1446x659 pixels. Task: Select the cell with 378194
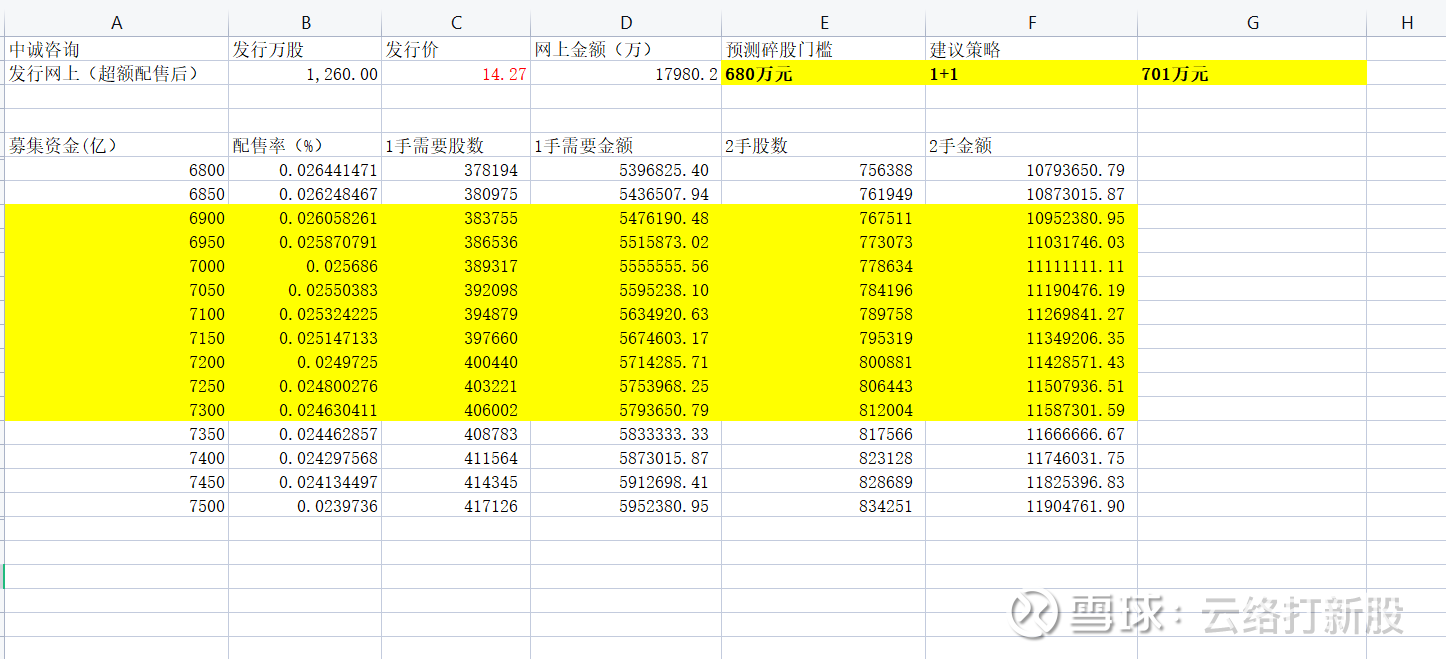click(456, 170)
